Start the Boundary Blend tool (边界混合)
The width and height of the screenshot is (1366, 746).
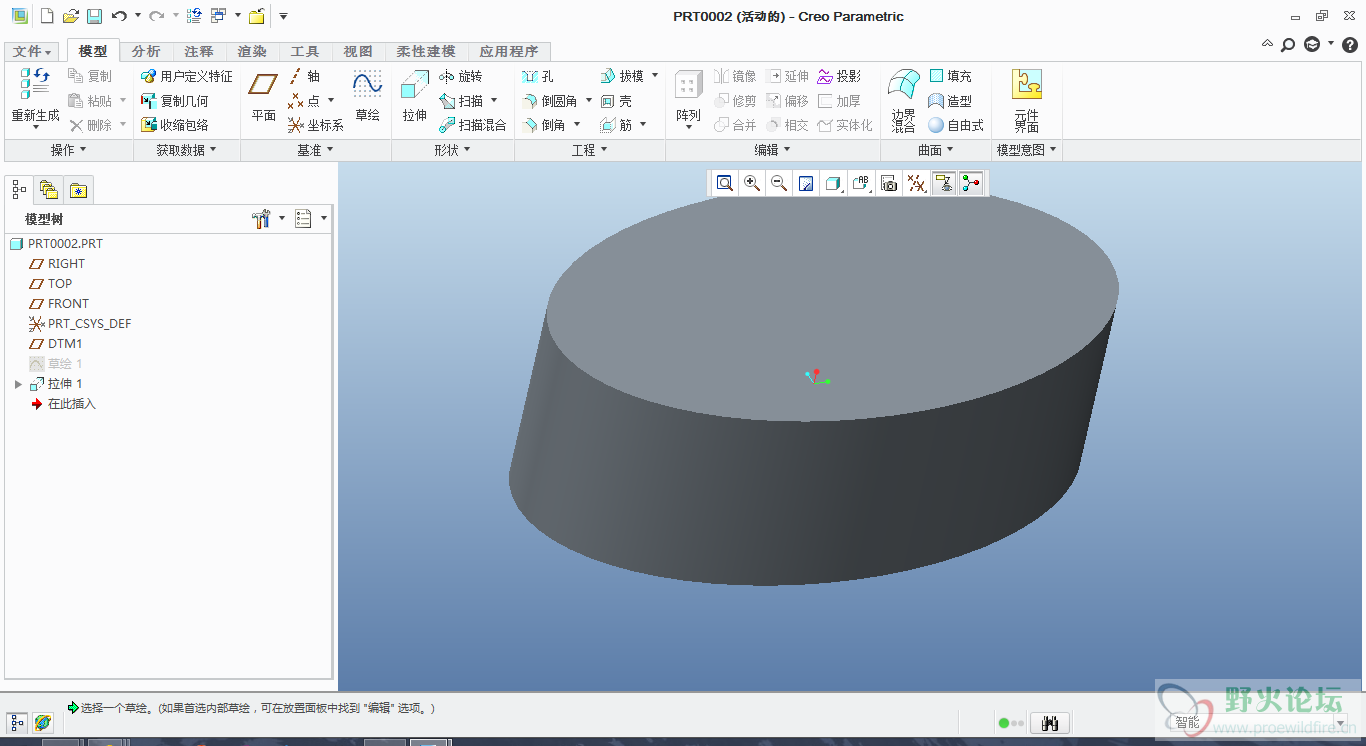coord(904,100)
